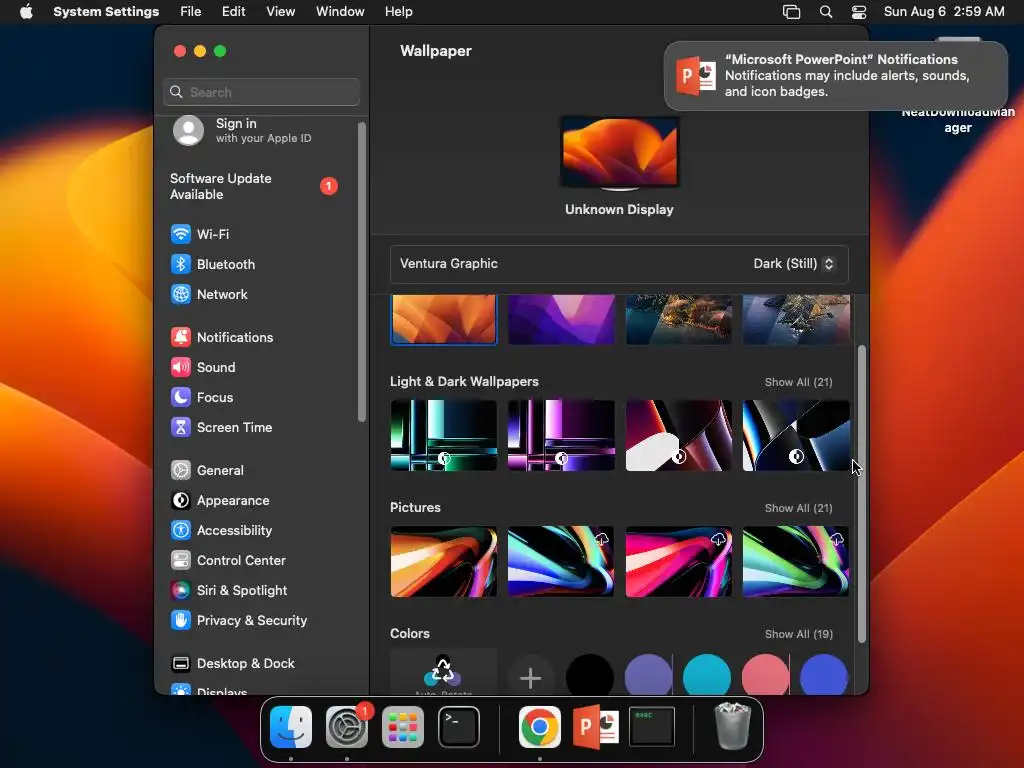
Task: Open the Edit menu
Action: click(233, 12)
